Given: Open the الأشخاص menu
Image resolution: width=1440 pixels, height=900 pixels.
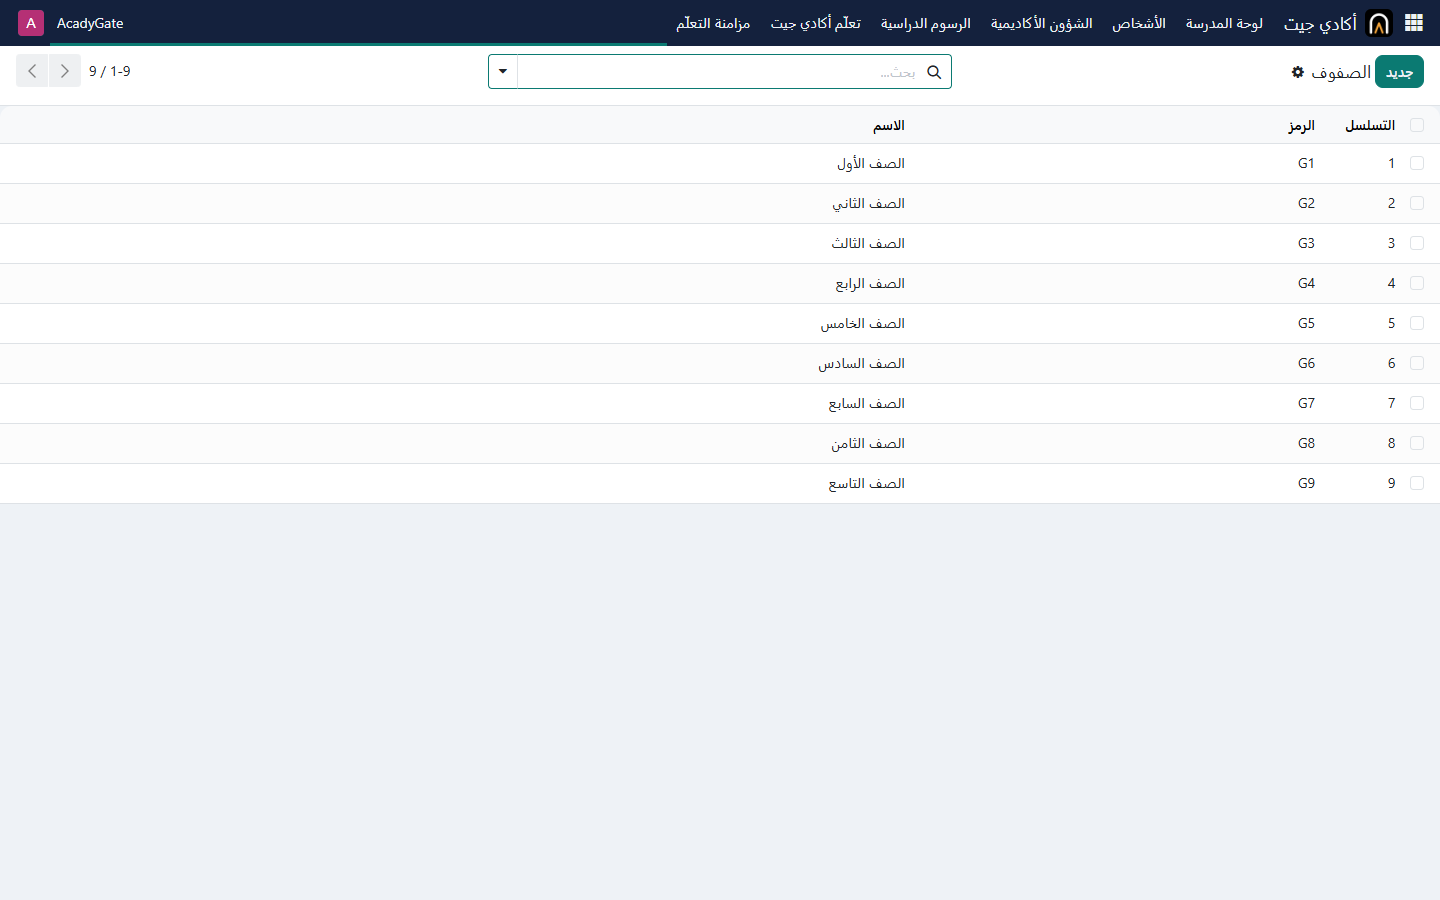Looking at the screenshot, I should pos(1139,23).
